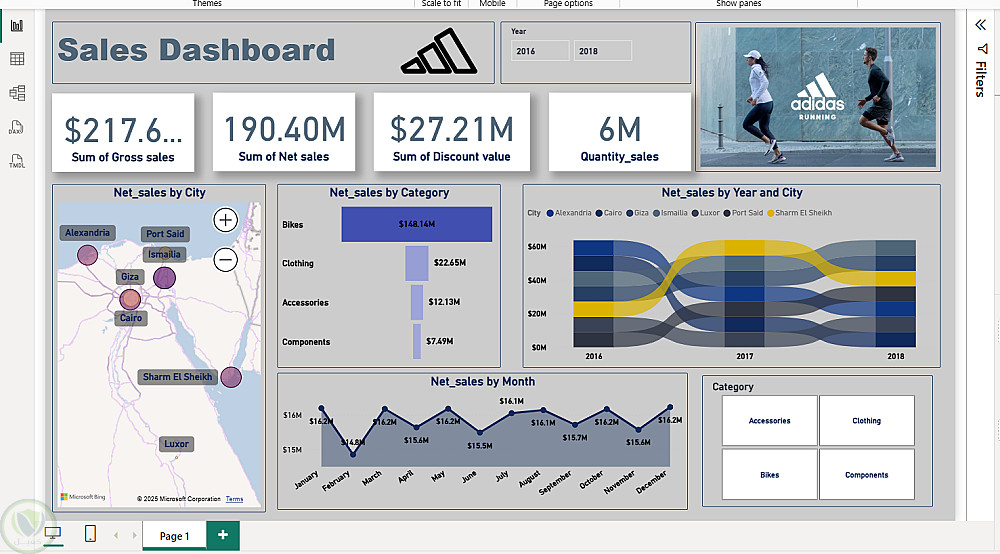
Task: Click Sharm El Sheikh map bubble
Action: pyautogui.click(x=231, y=377)
